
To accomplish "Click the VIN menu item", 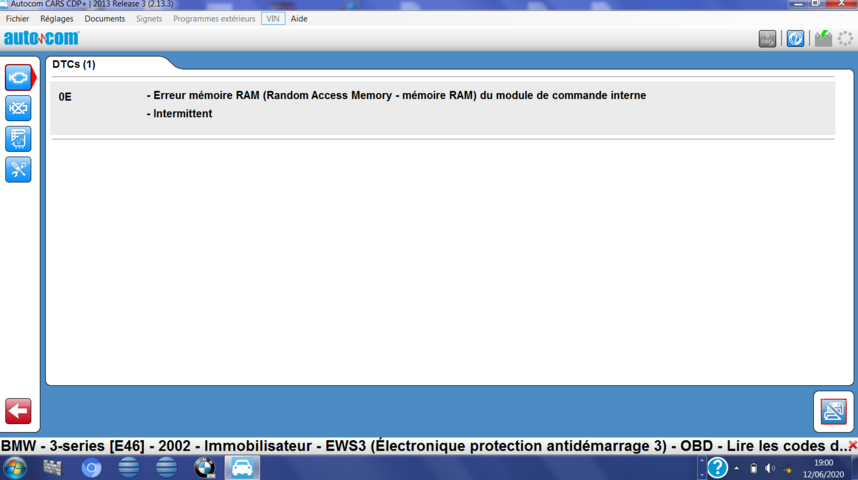I will click(x=273, y=19).
